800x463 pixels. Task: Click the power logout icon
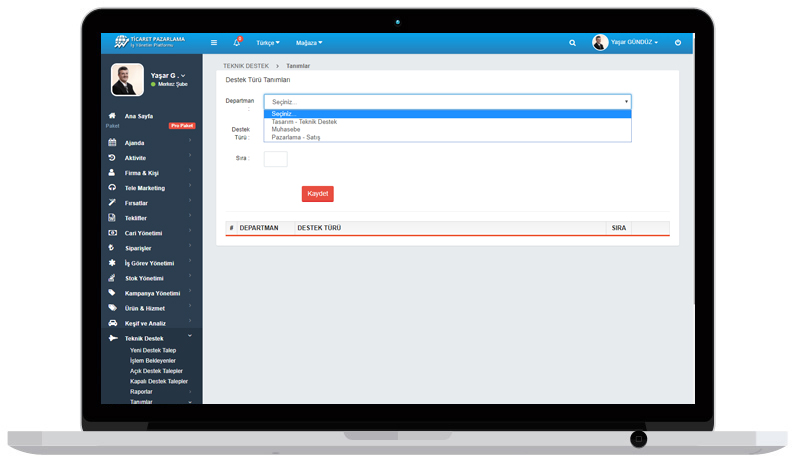[678, 43]
